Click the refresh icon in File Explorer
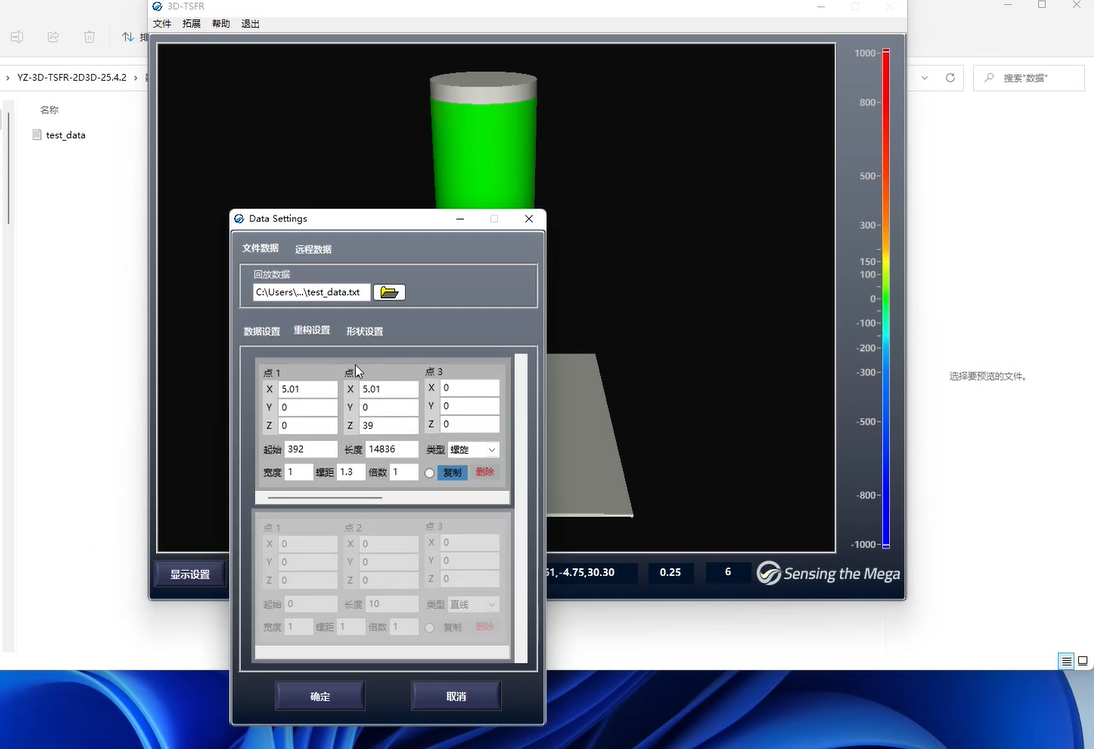1094x749 pixels. pos(950,77)
